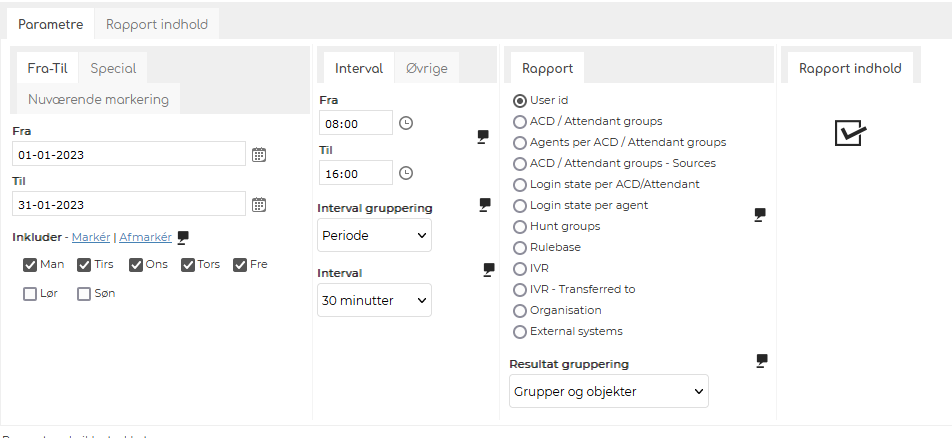Switch to the Special tab
952x438 pixels.
[x=114, y=68]
